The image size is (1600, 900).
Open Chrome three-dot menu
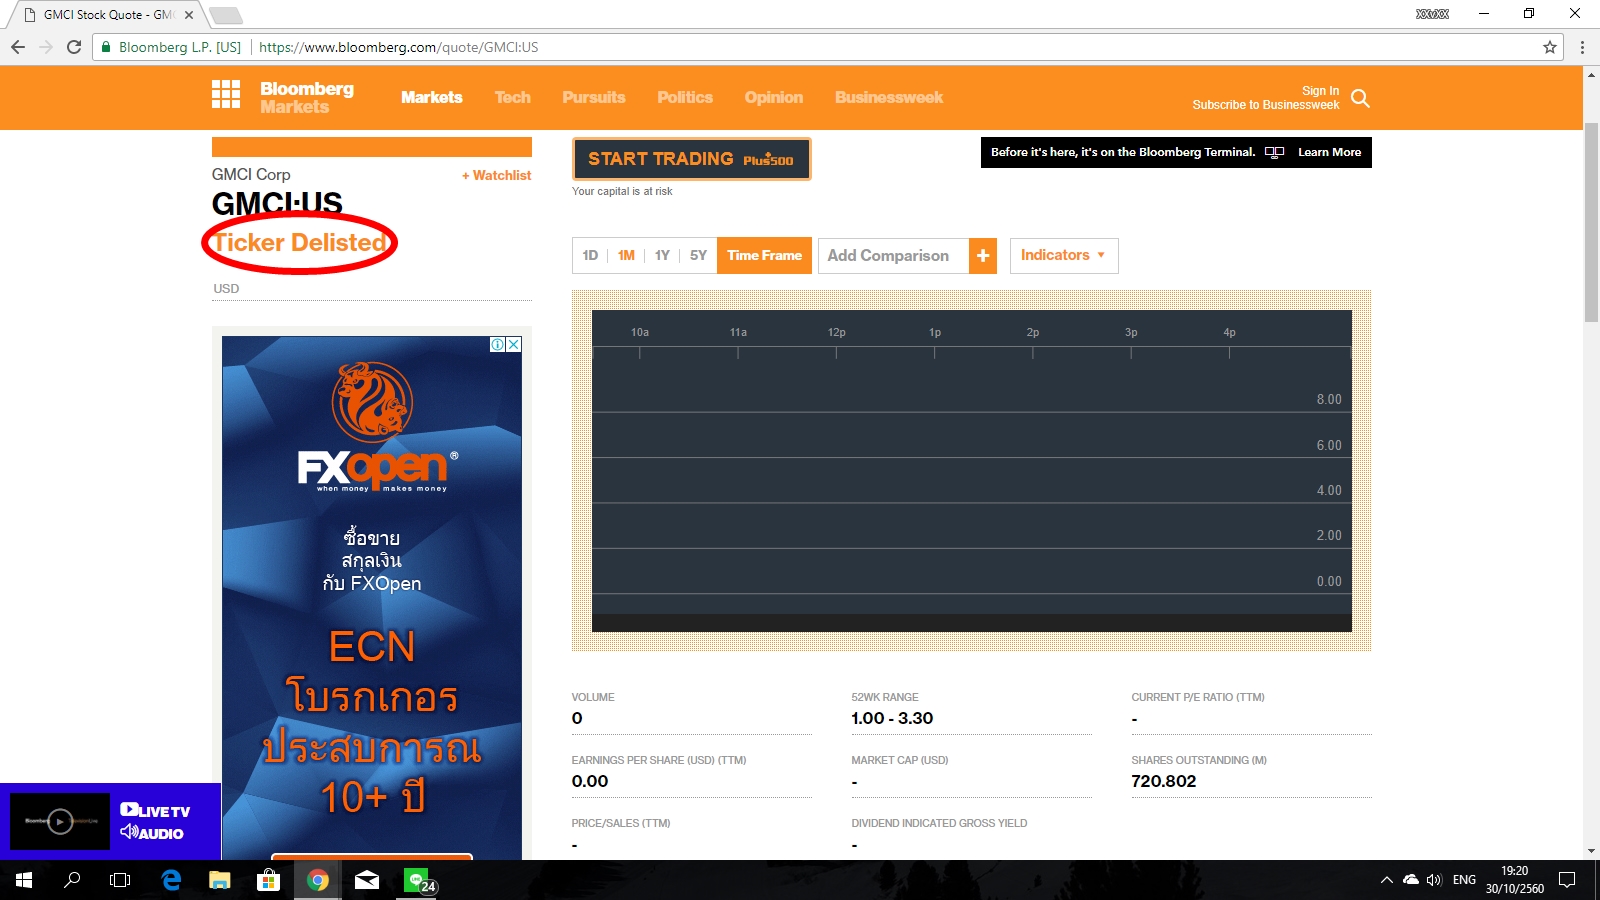(1582, 47)
